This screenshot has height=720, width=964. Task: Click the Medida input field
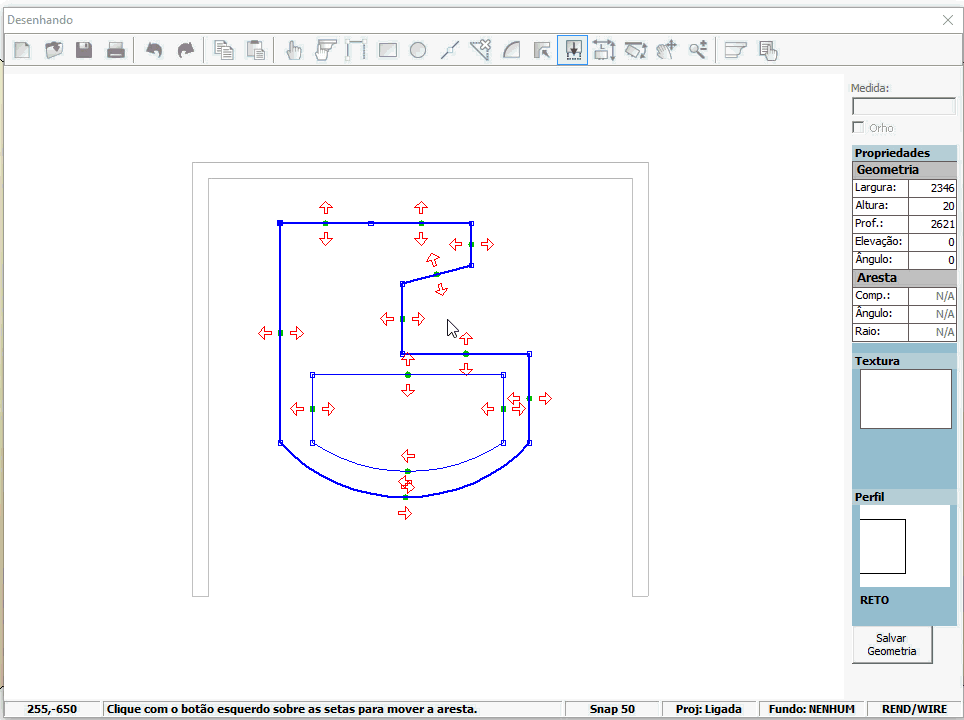pyautogui.click(x=904, y=106)
